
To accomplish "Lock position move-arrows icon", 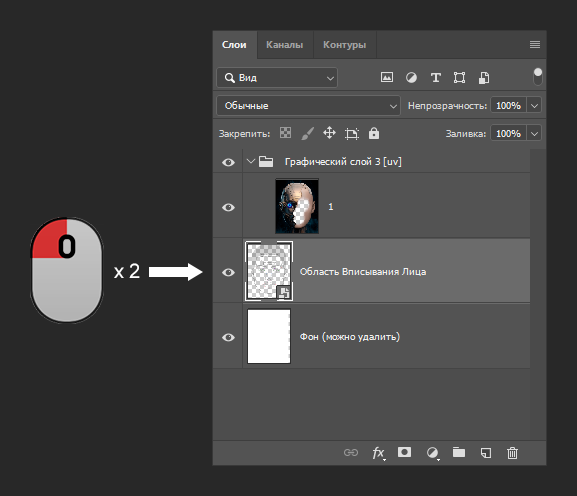I will click(x=329, y=133).
